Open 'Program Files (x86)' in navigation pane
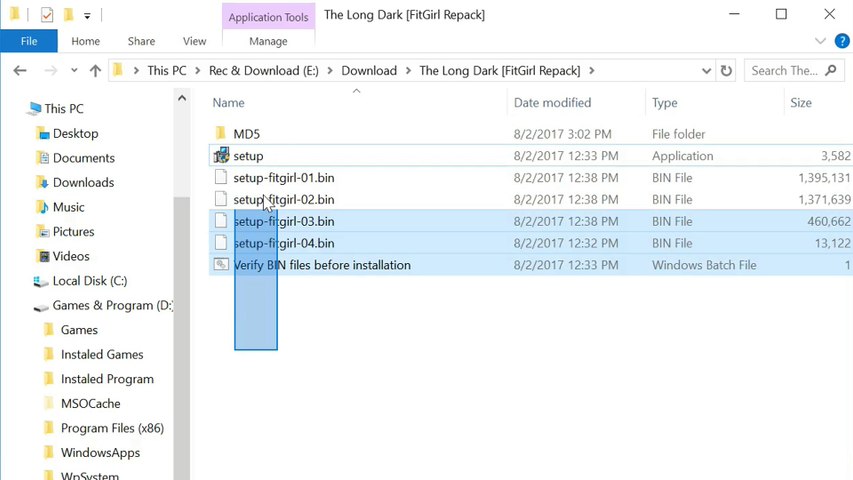The width and height of the screenshot is (853, 480). point(112,428)
